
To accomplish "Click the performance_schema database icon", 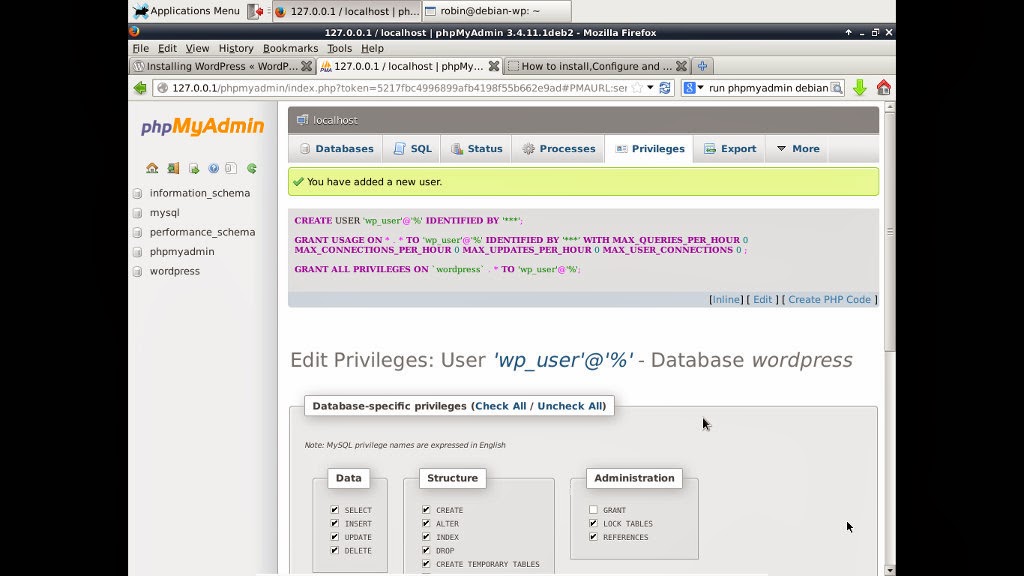I will [x=137, y=232].
